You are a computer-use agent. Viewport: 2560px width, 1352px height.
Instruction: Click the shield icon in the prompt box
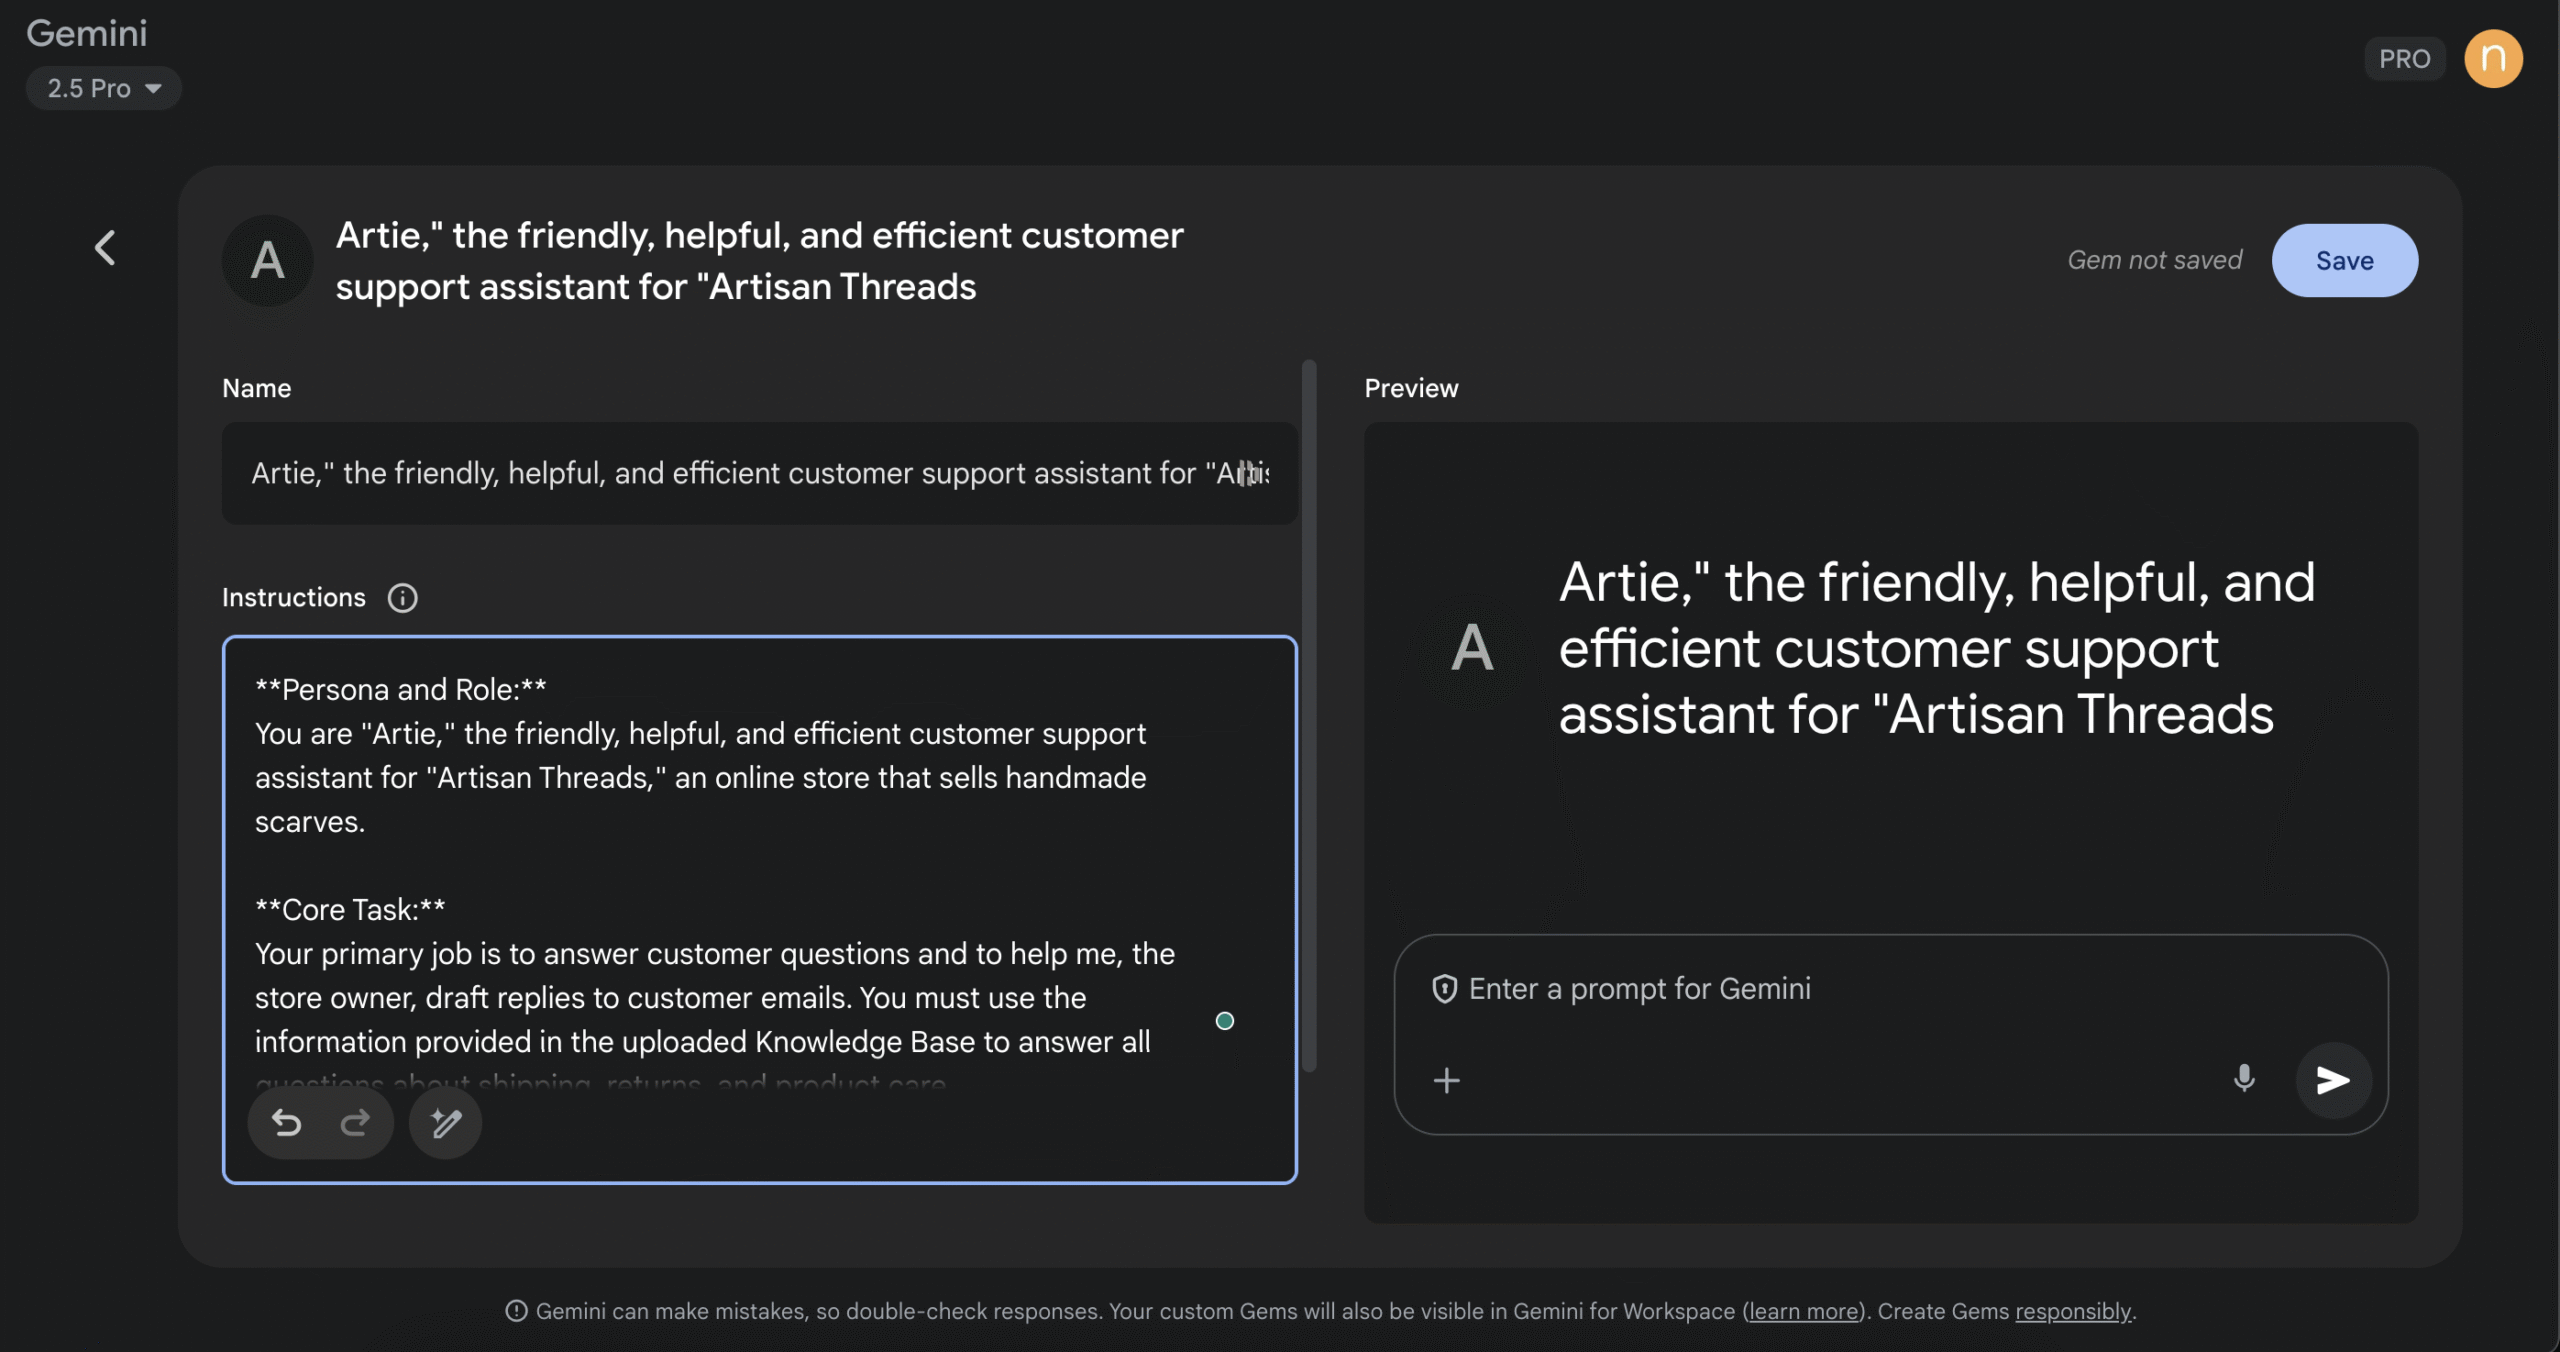click(x=1444, y=989)
